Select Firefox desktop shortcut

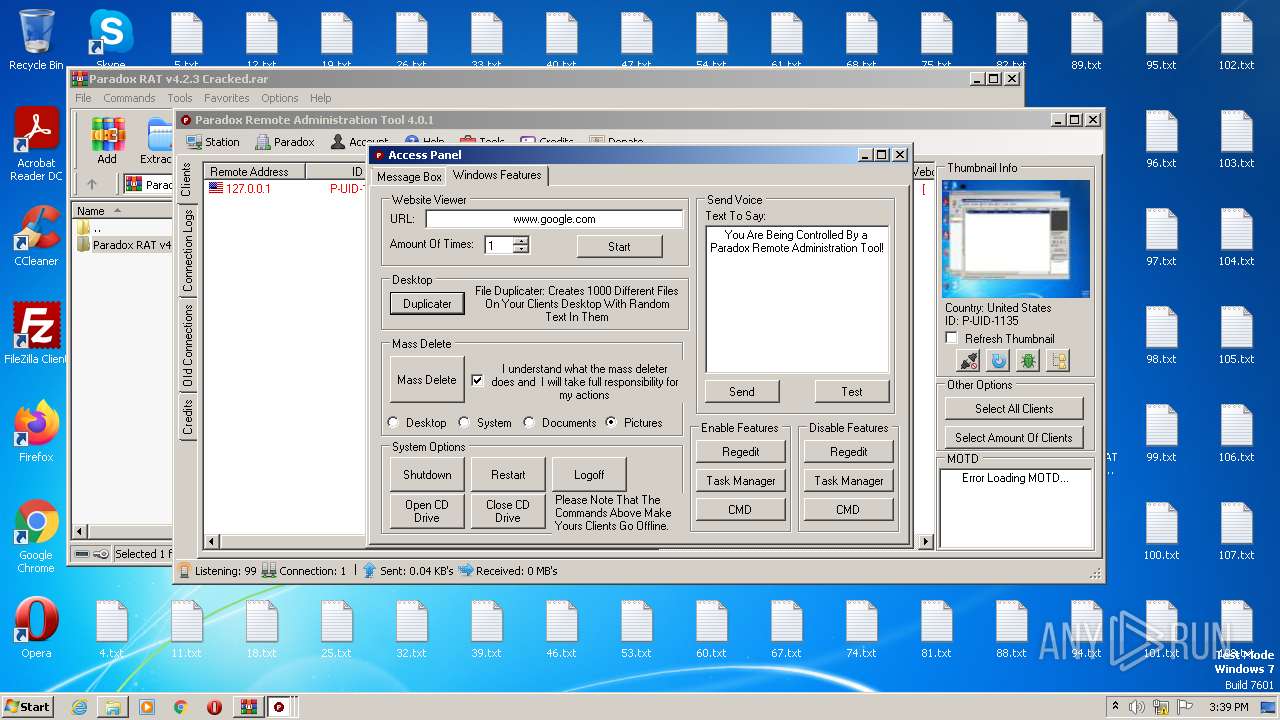point(36,432)
